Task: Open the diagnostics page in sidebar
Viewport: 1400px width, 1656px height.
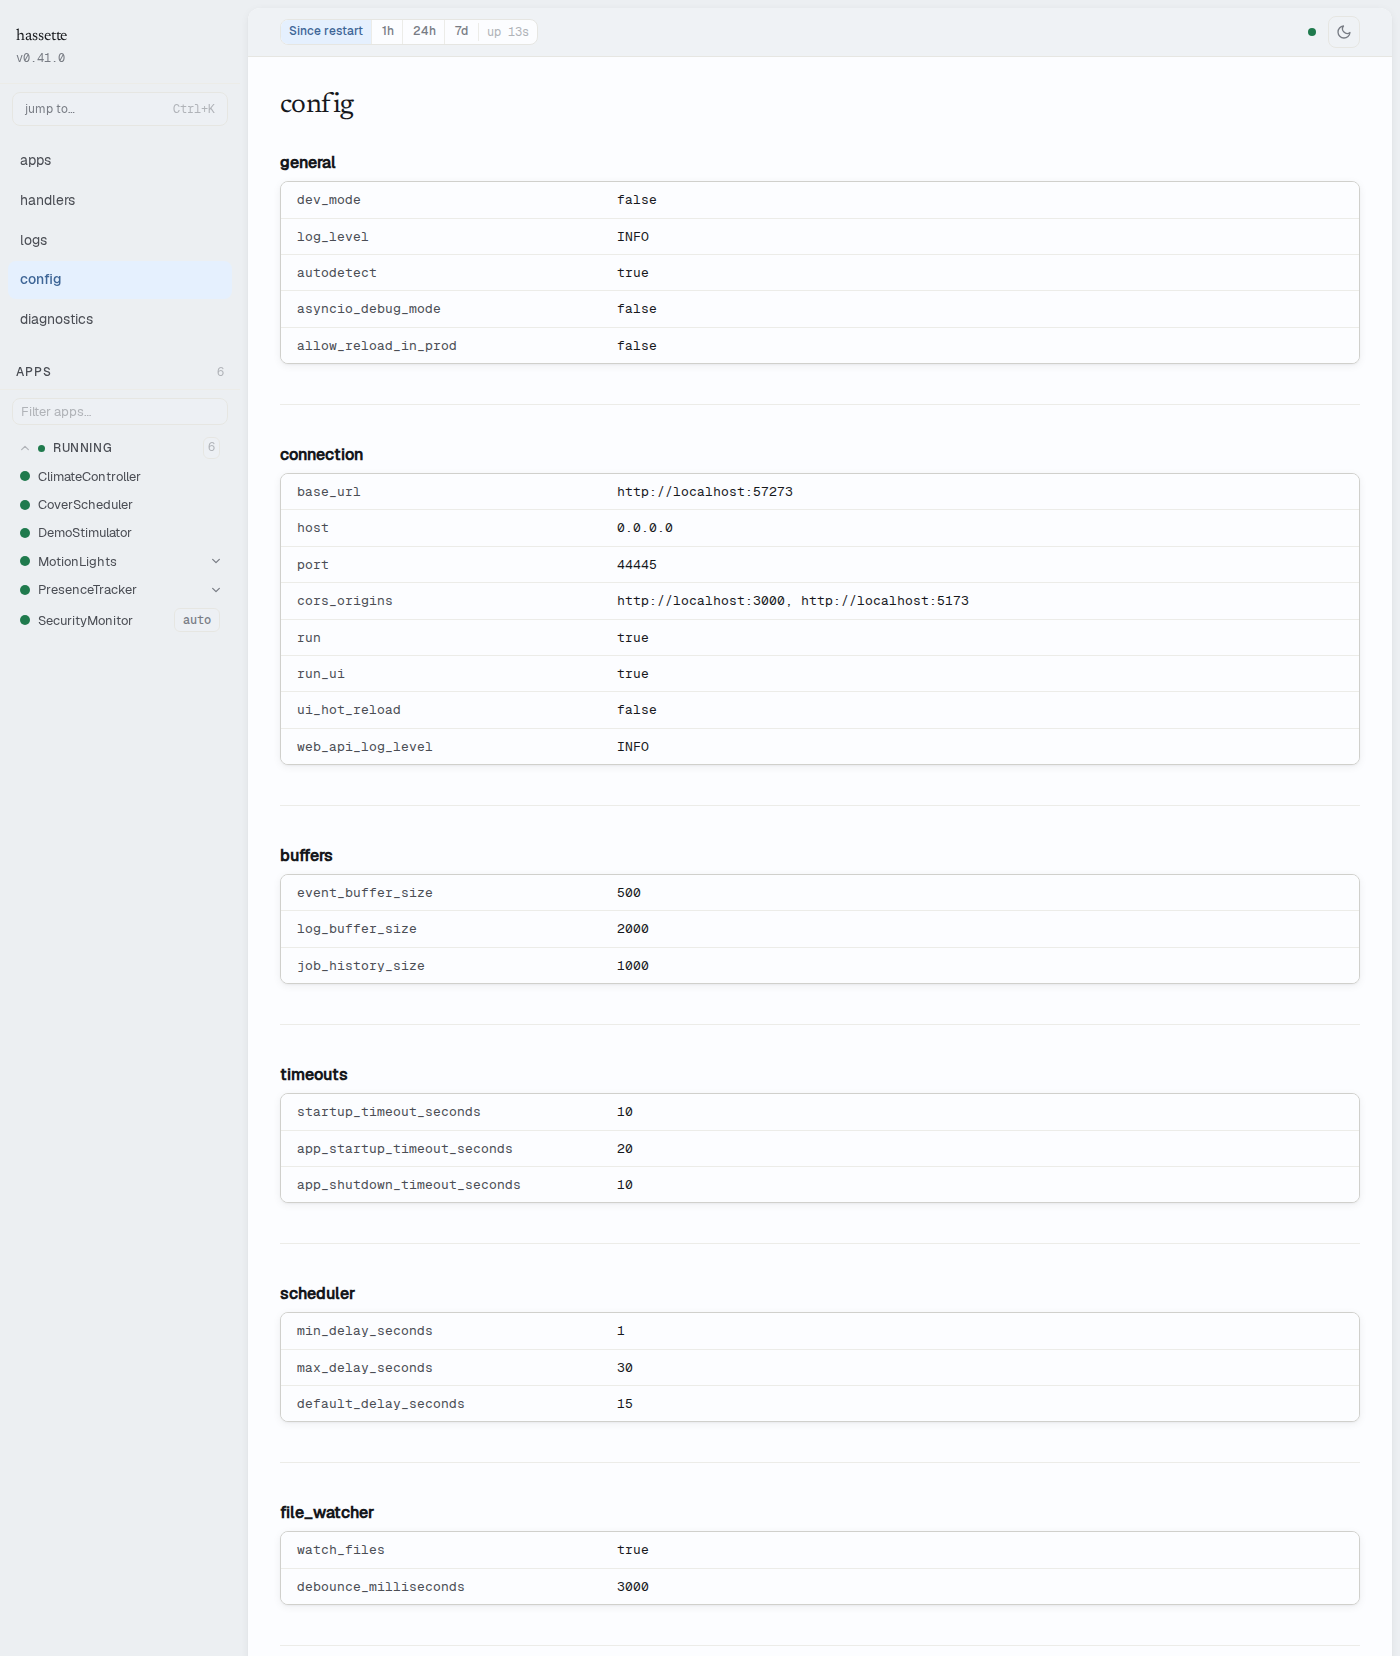Action: tap(120, 319)
